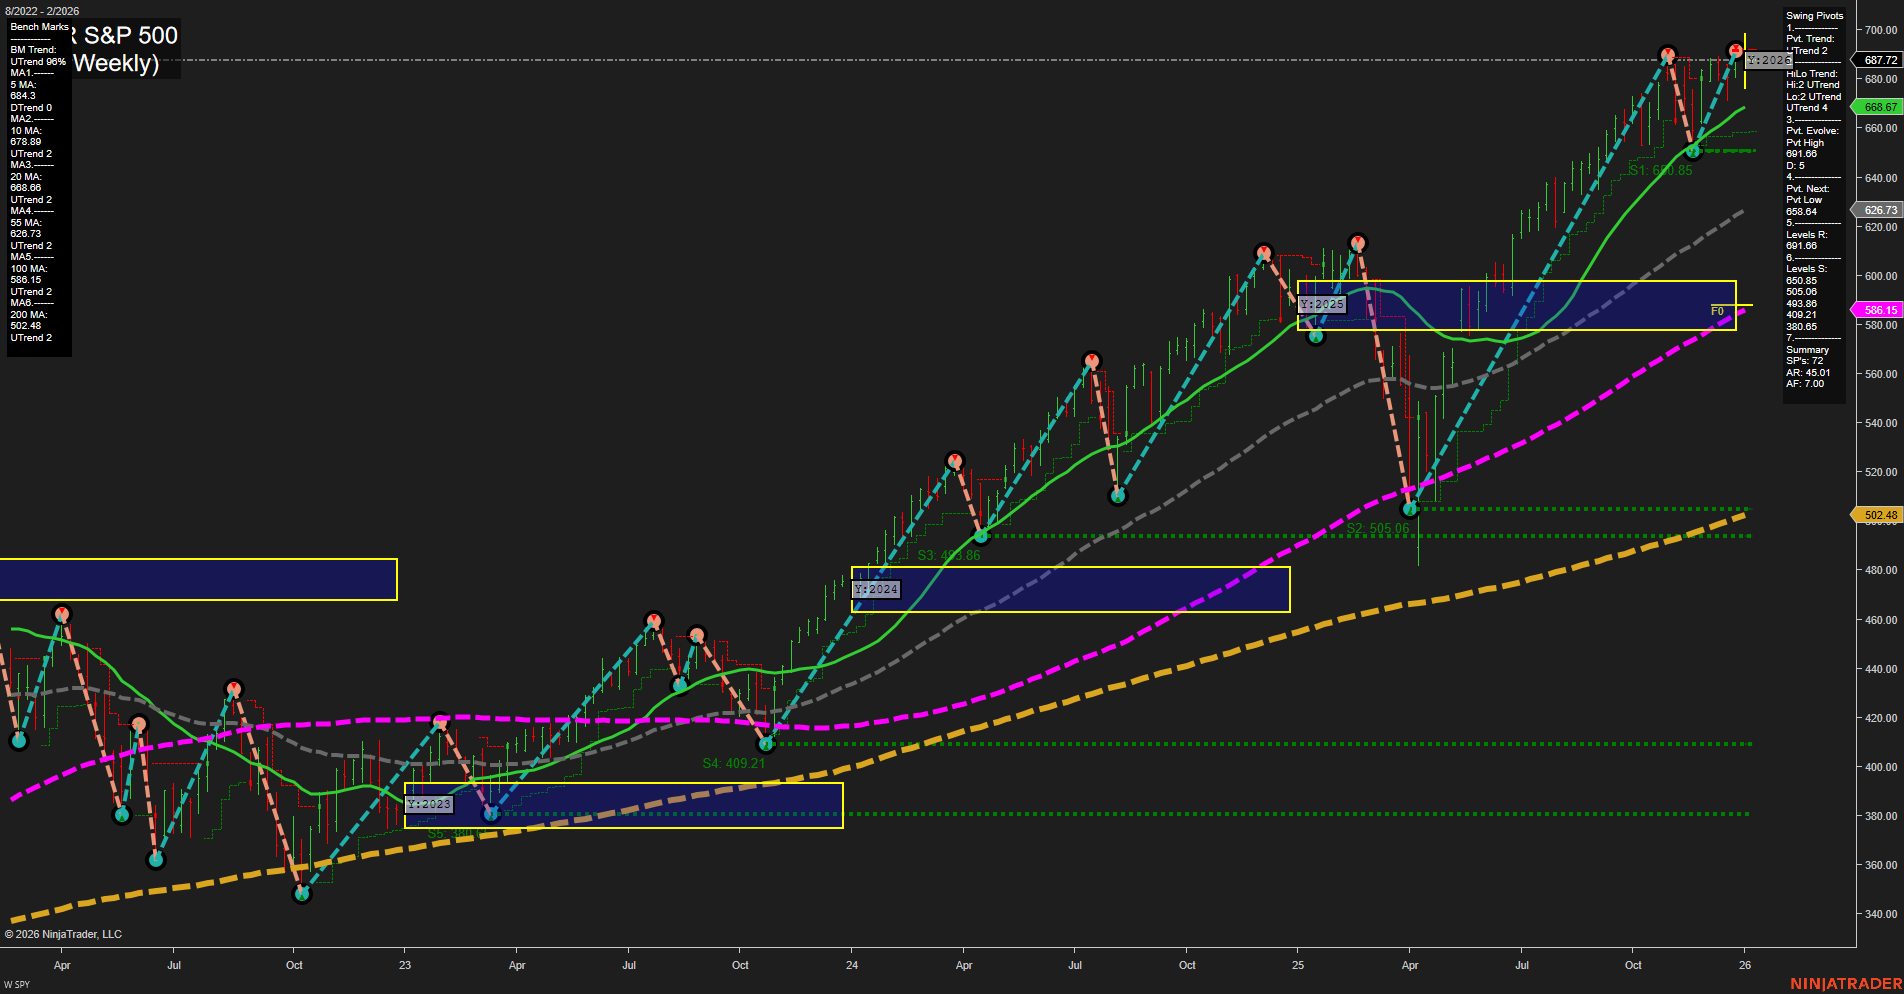Click the 687.72 current price marker
Screen dimensions: 1904x994
pyautogui.click(x=1879, y=61)
